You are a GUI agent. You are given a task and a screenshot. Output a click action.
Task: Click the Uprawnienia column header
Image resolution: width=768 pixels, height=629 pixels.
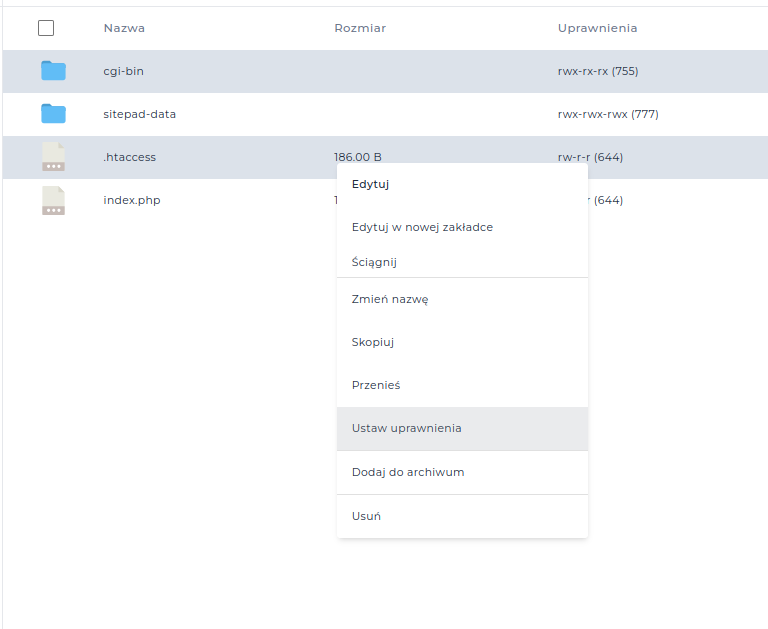[x=597, y=28]
